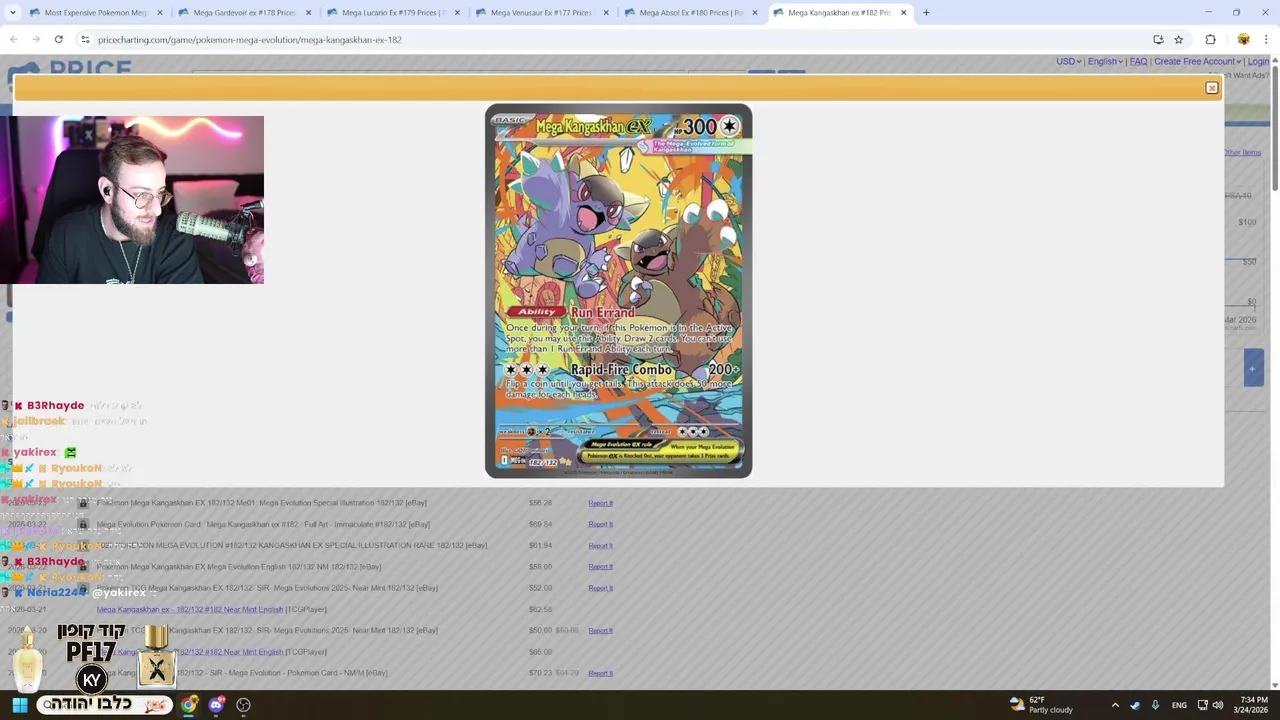
Task: Click the browser Forward arrow
Action: click(36, 39)
